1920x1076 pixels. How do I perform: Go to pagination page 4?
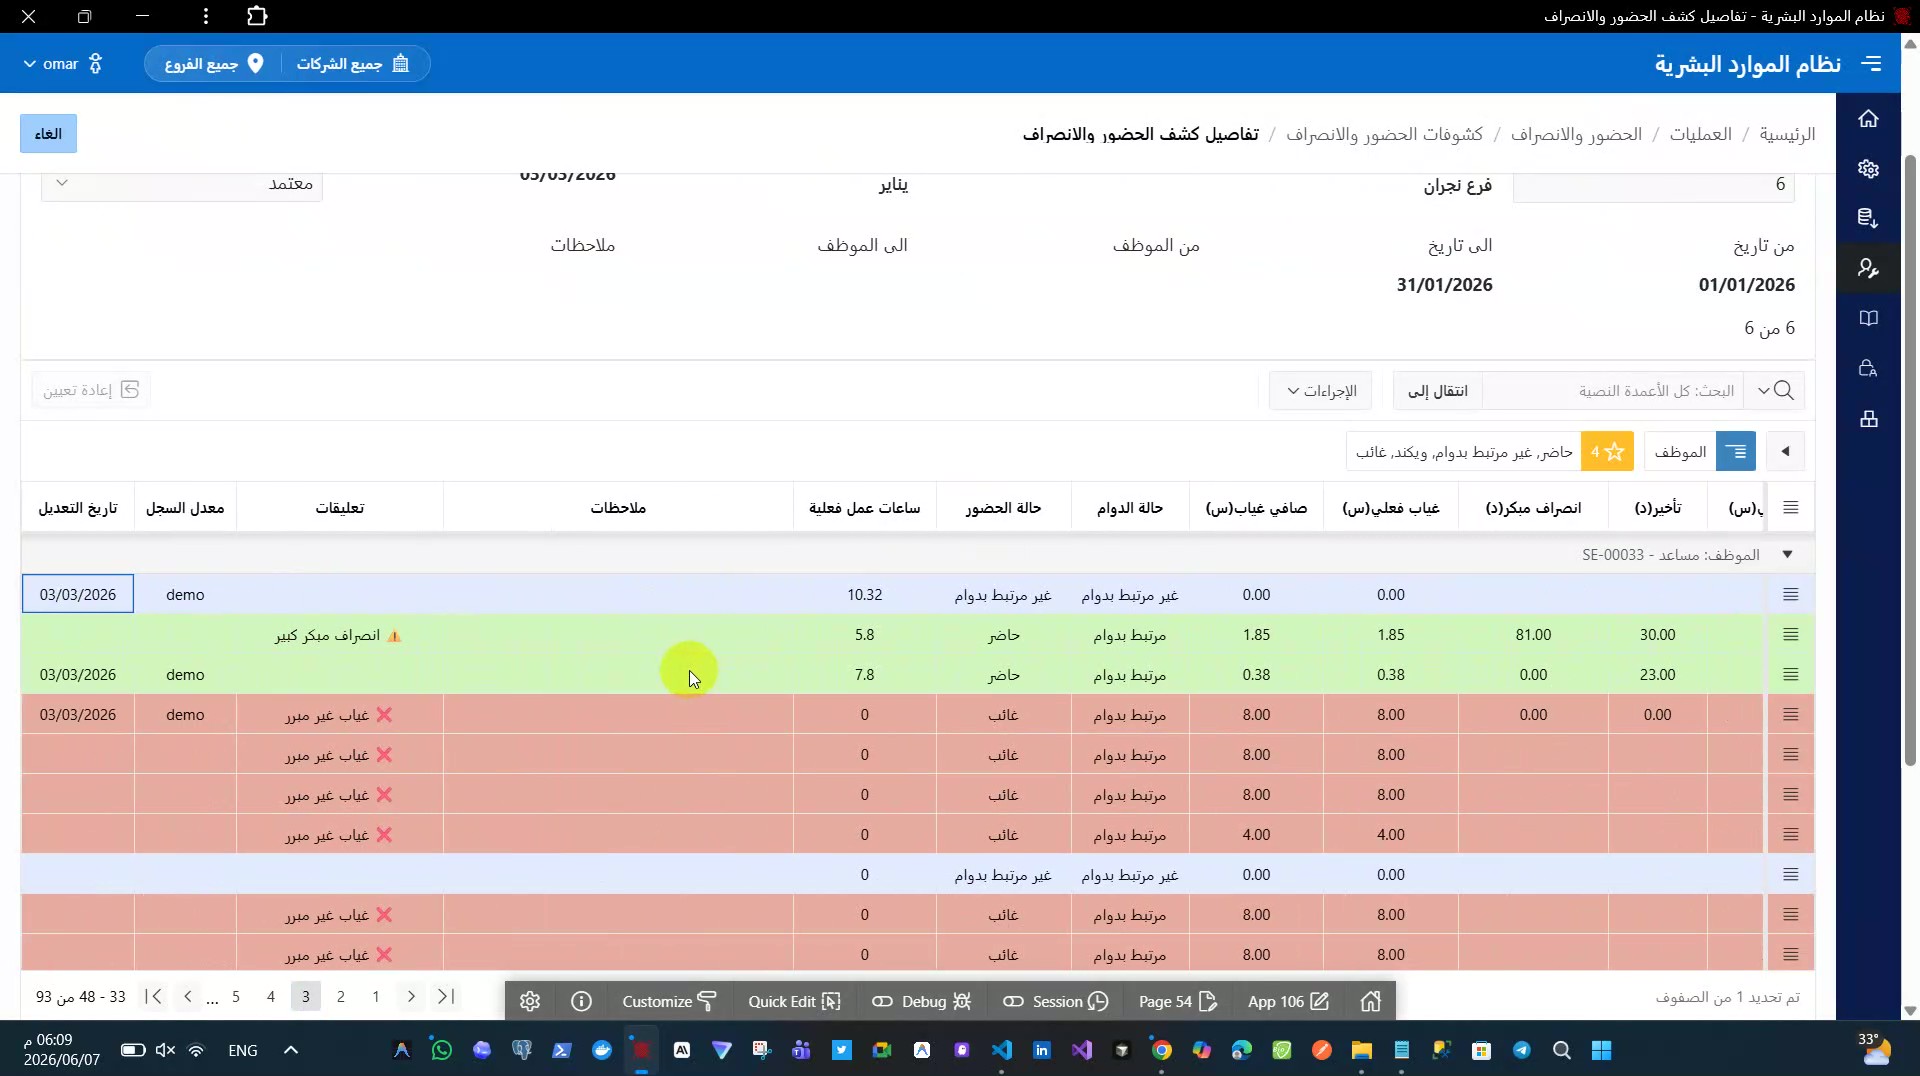click(271, 996)
